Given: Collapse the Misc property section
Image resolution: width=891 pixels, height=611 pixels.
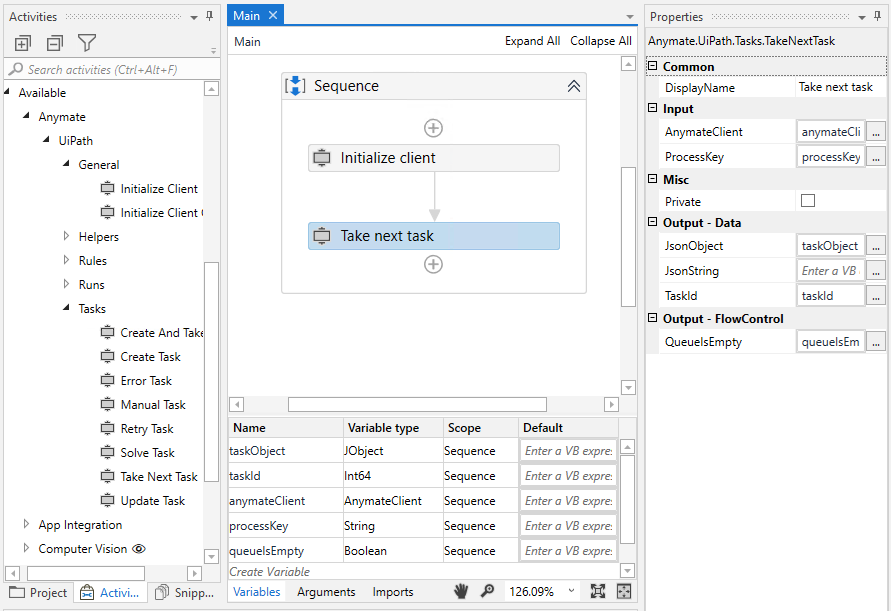Looking at the screenshot, I should pos(653,178).
